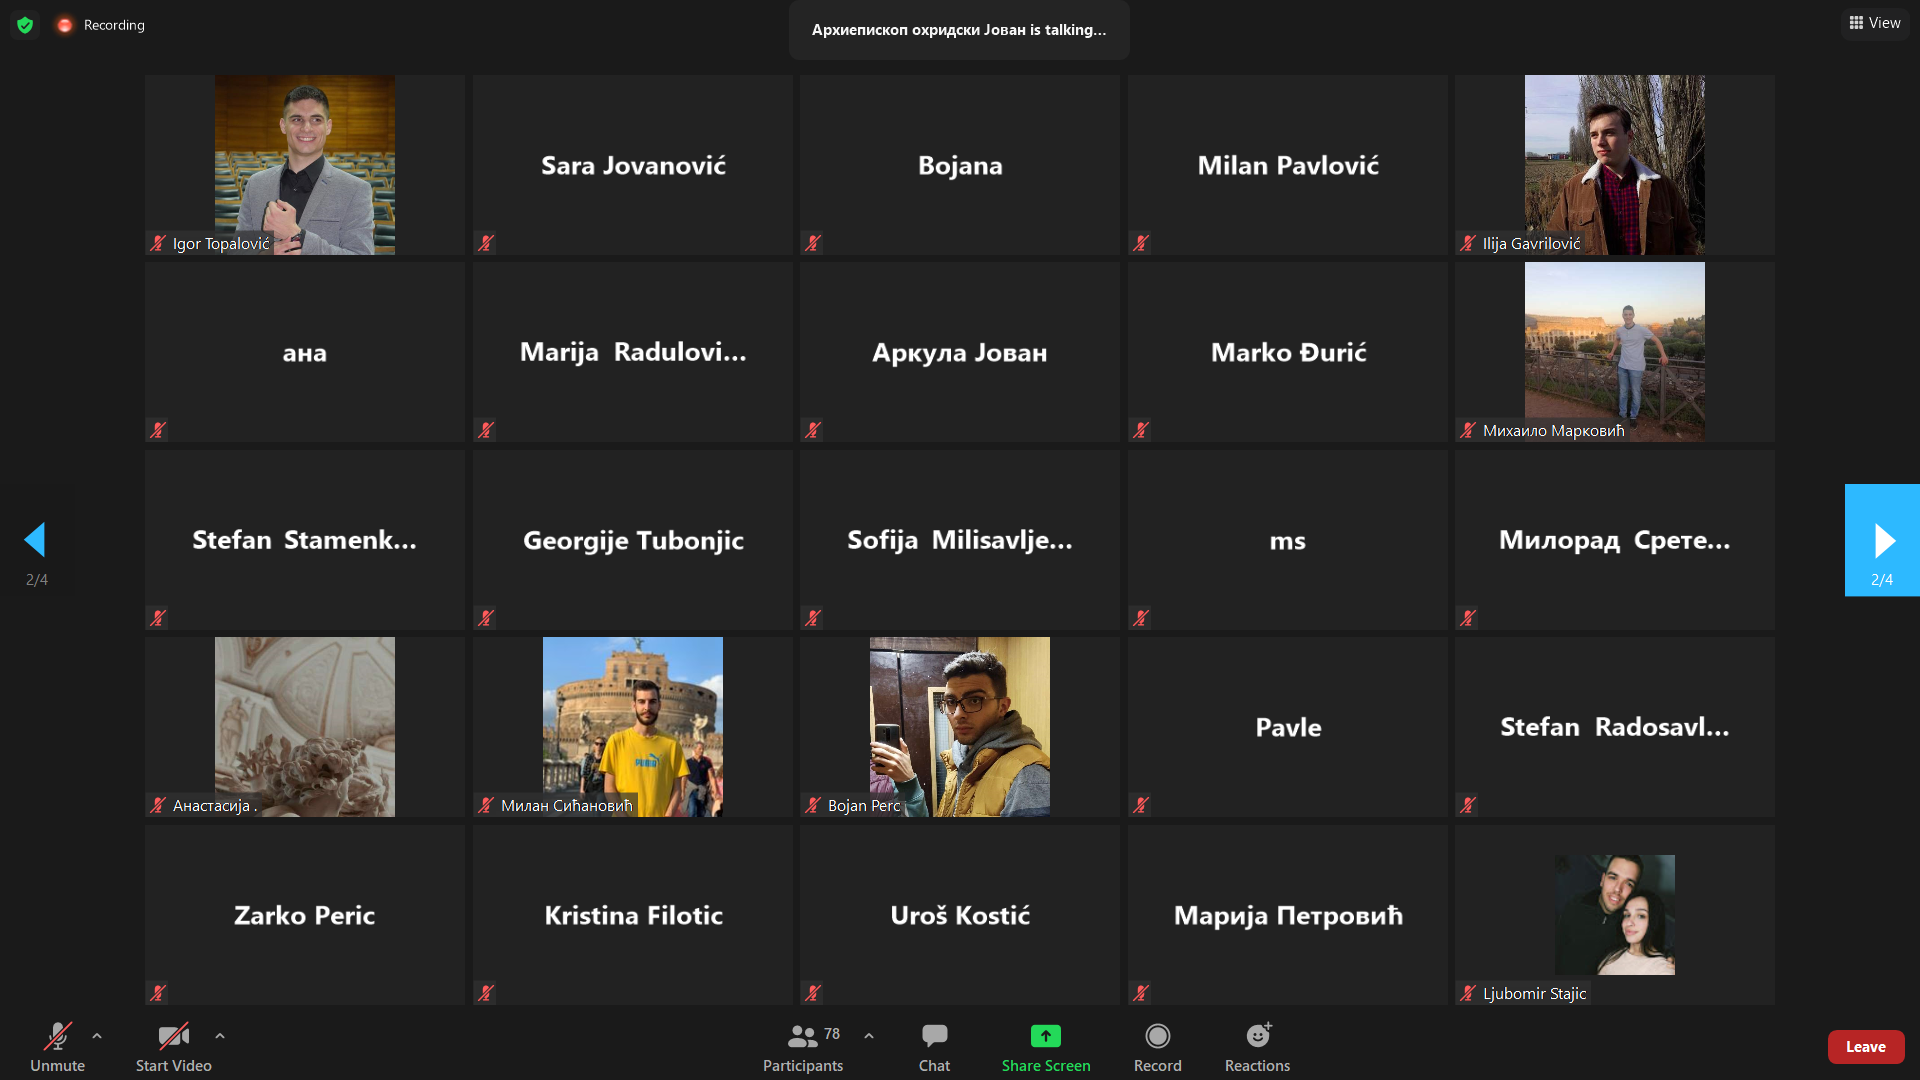This screenshot has width=1920, height=1080.
Task: Toggle Start Video on
Action: pos(173,1045)
